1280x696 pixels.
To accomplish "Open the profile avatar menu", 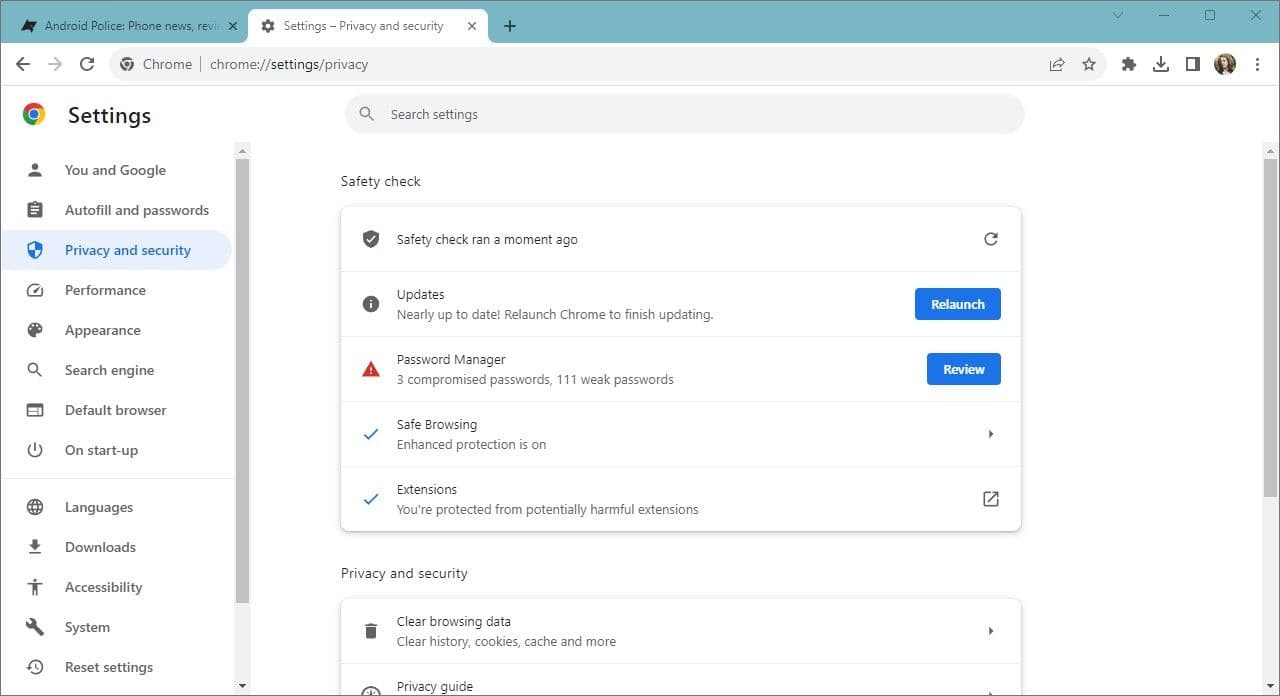I will (x=1225, y=64).
